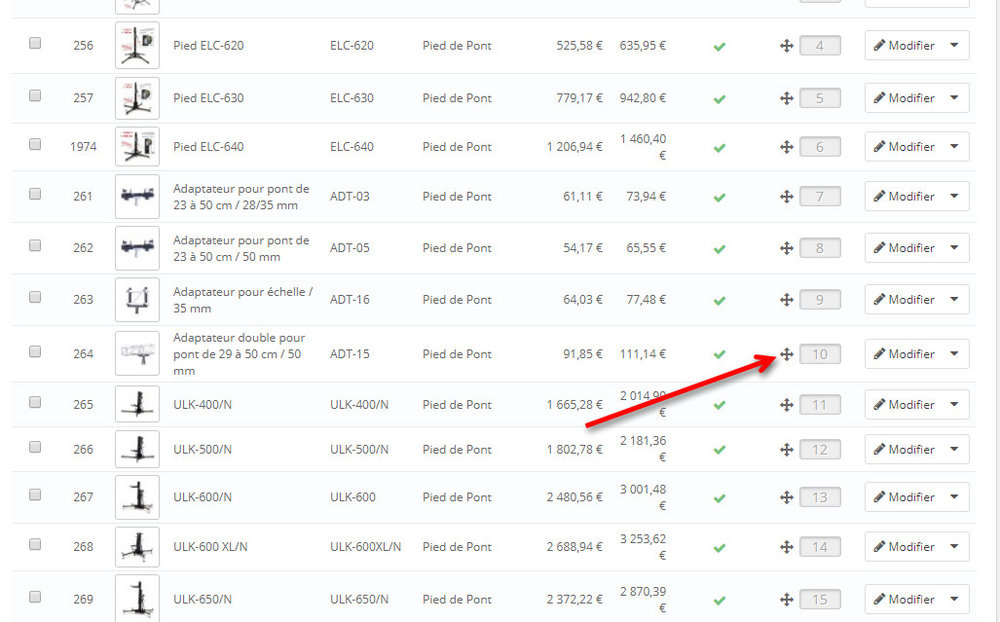
Task: Click Modifier for ULK-600 XL/N
Action: pyautogui.click(x=904, y=547)
